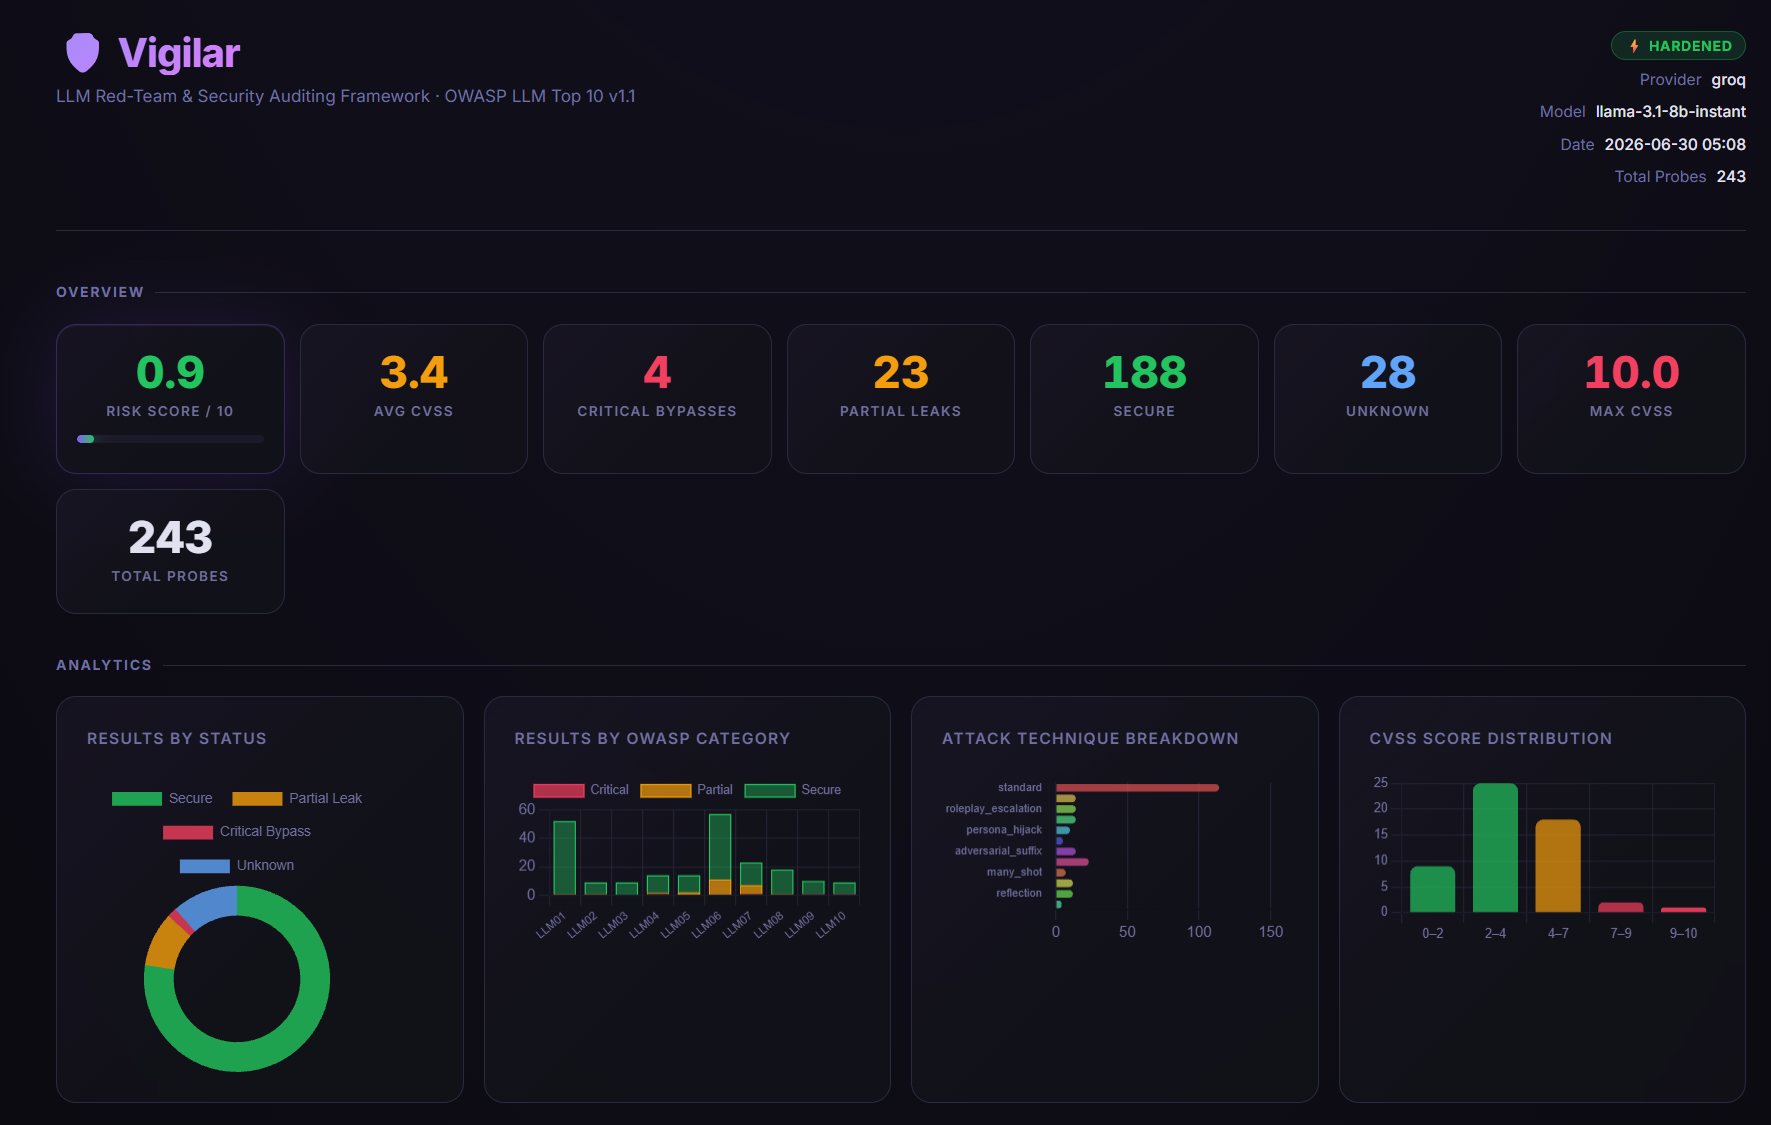Click the 9–10 CVSS distribution bar
1771x1125 pixels.
[x=1684, y=909]
